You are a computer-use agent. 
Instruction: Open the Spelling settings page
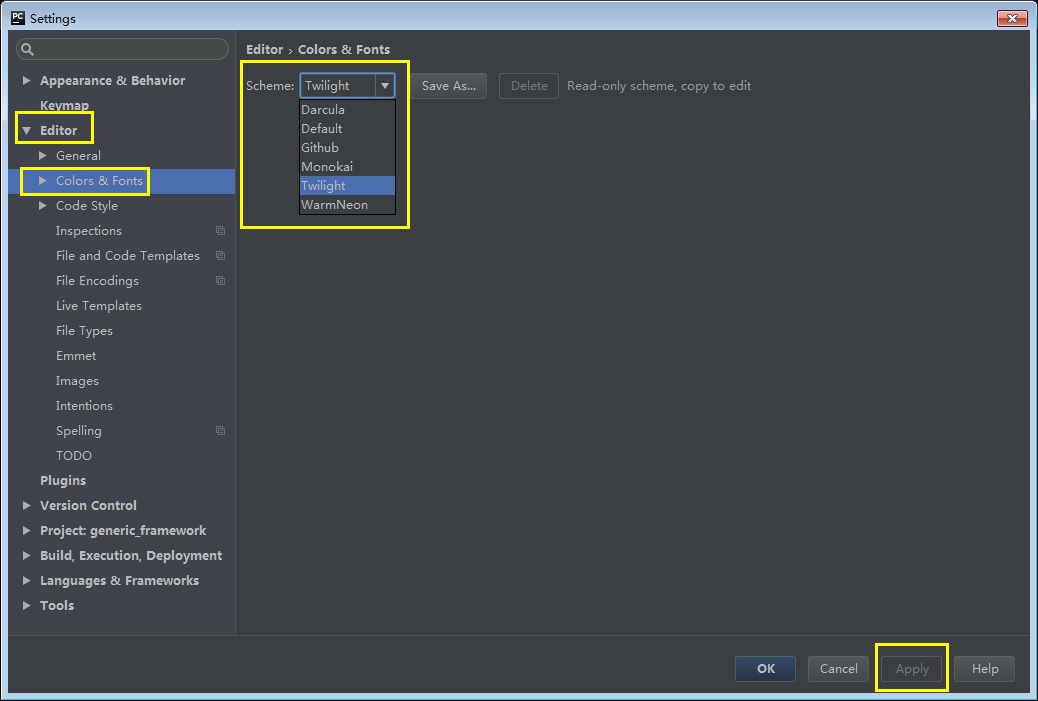coord(79,431)
